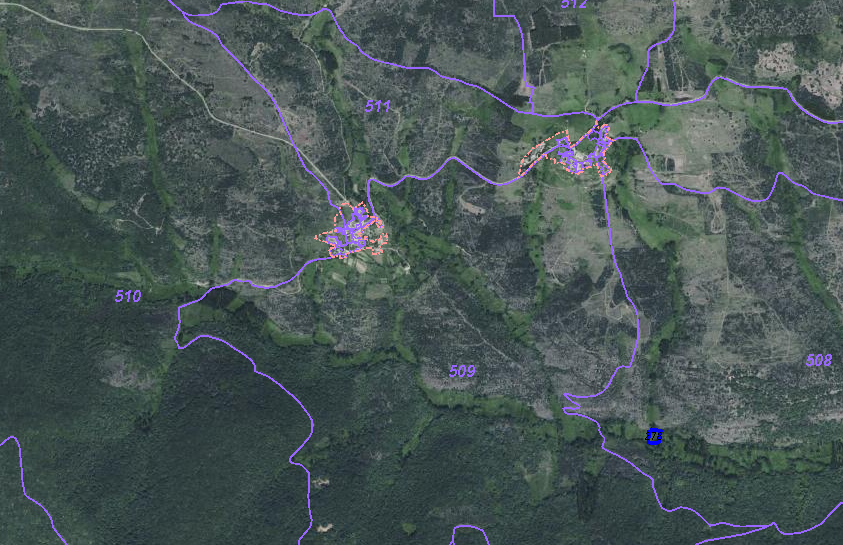The height and width of the screenshot is (545, 843).
Task: Click the zone label 510
Action: click(x=128, y=296)
